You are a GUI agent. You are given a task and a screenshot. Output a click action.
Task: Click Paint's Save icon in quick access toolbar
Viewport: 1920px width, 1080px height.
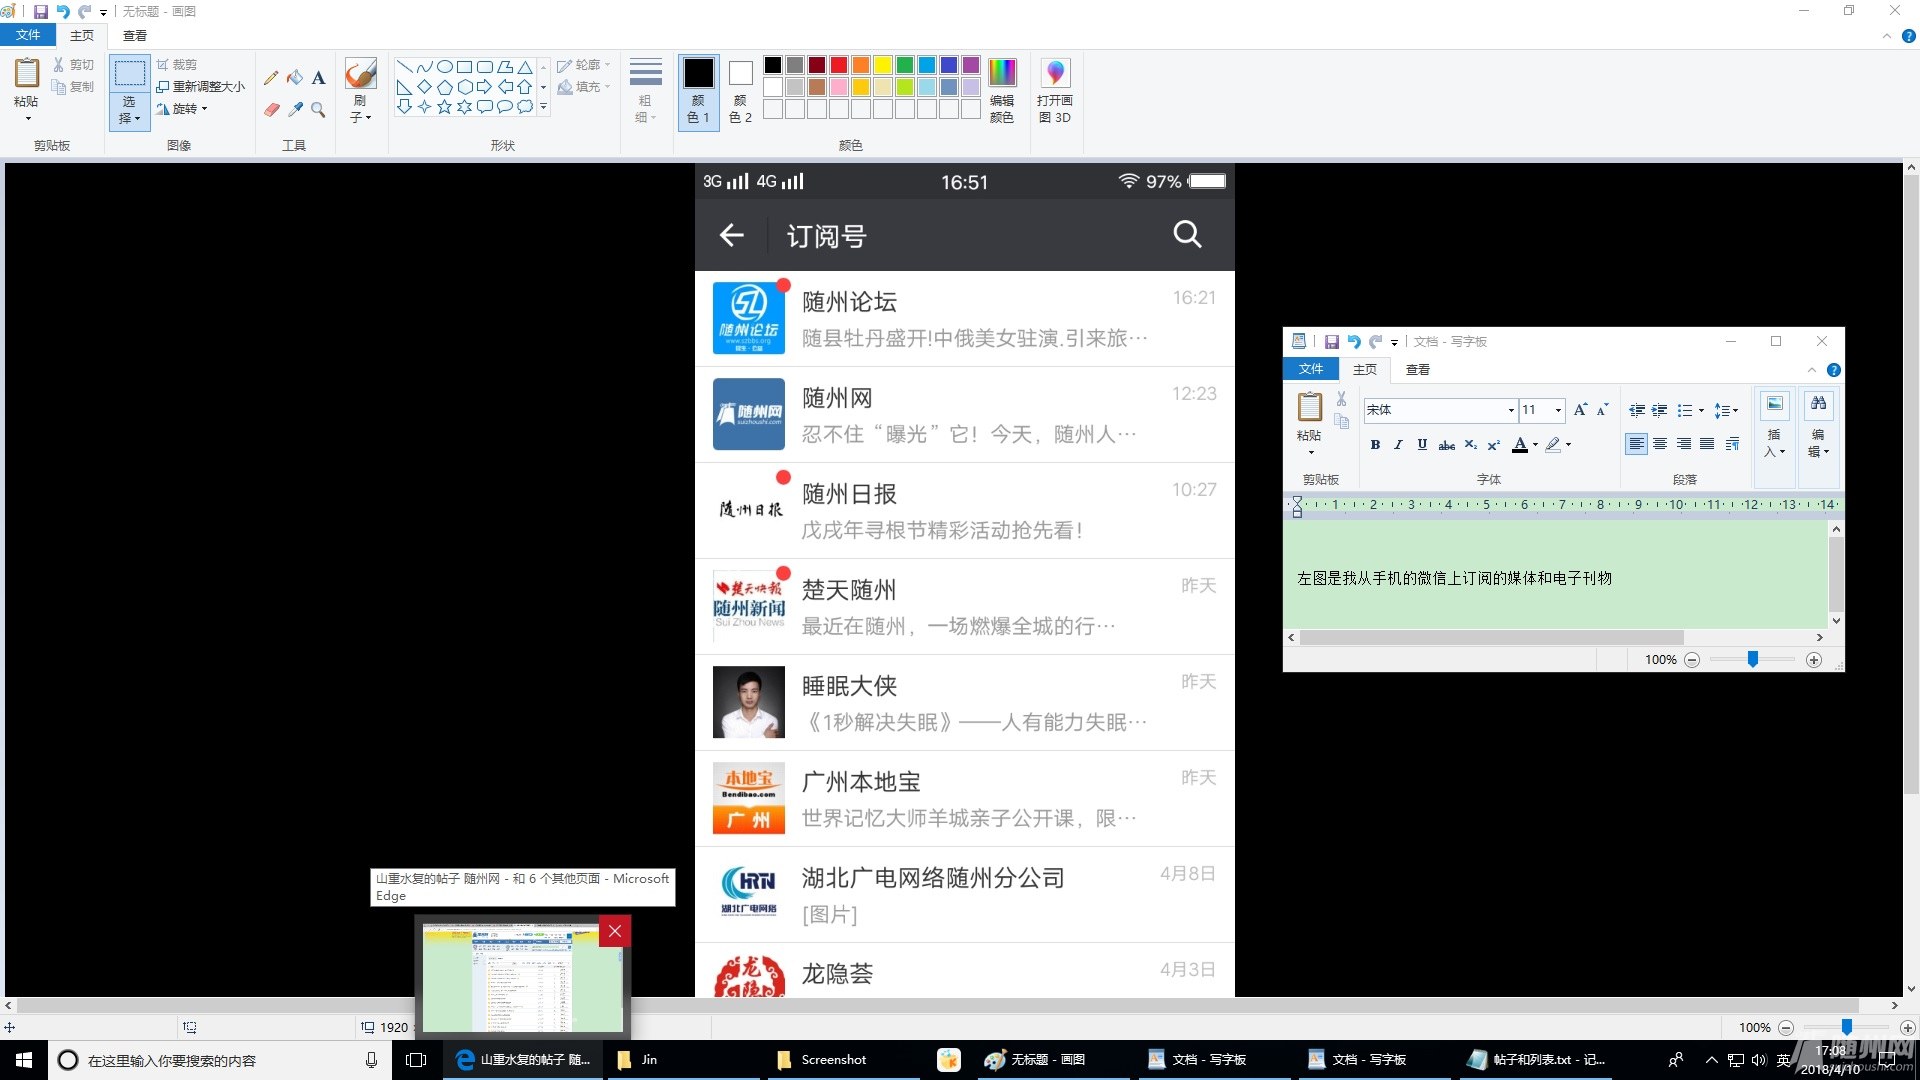(x=41, y=11)
